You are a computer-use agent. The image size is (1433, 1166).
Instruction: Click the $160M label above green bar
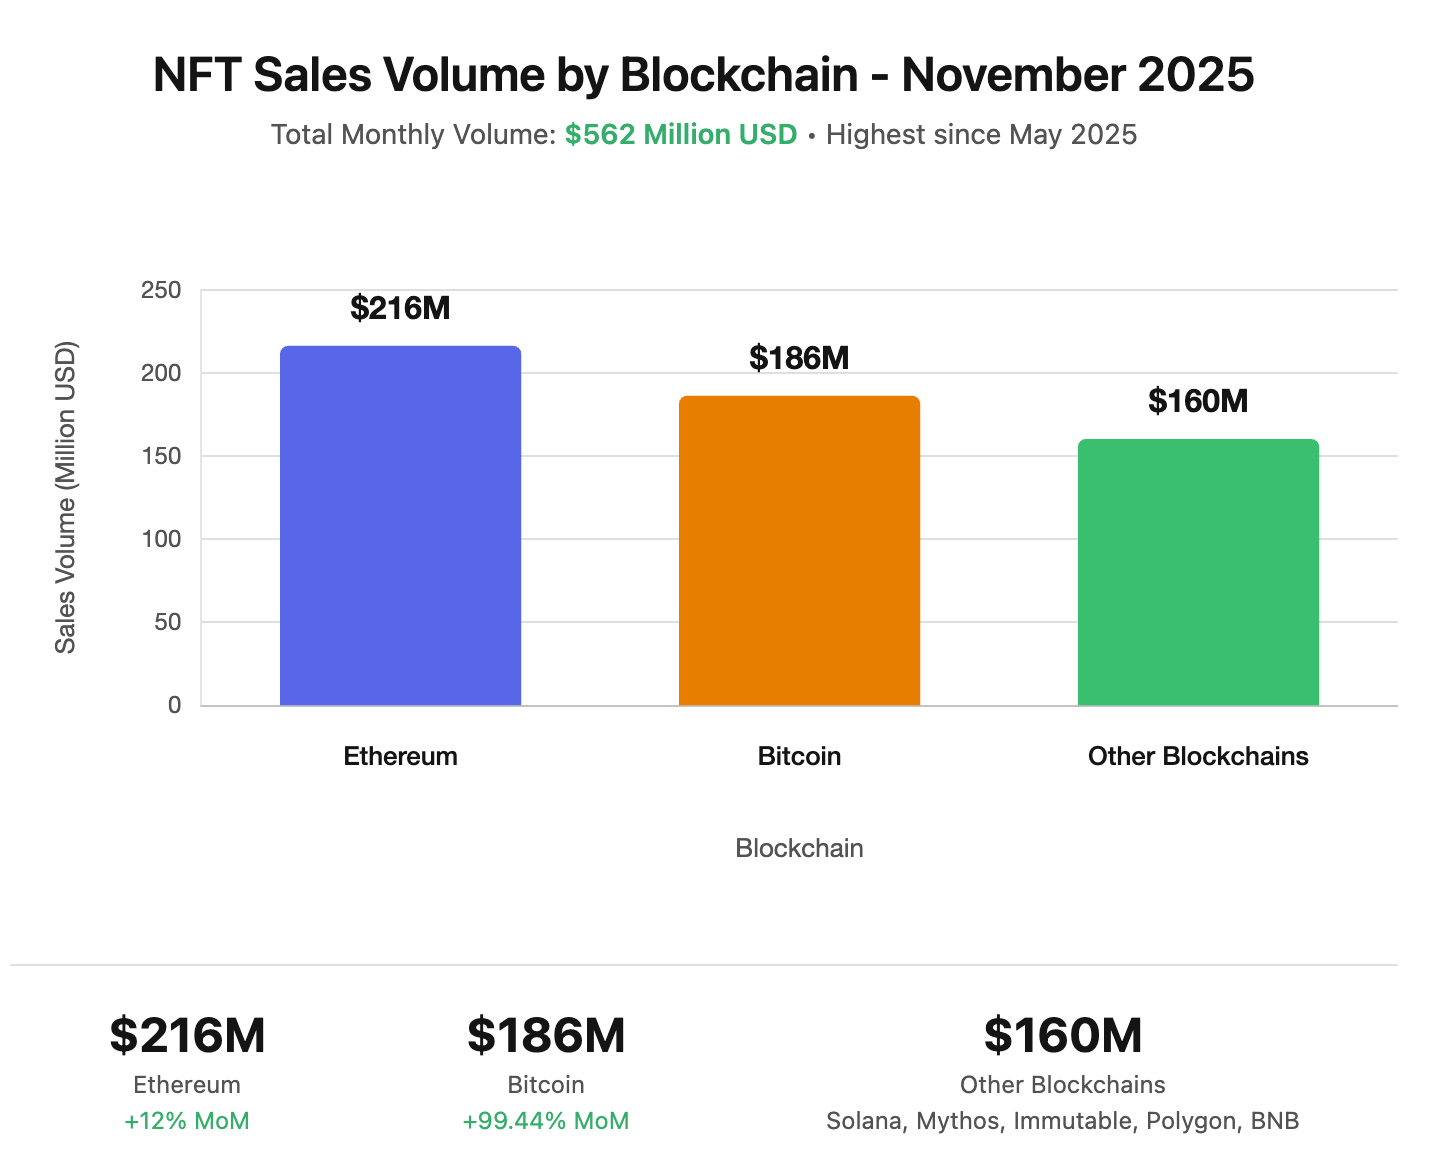point(1198,401)
